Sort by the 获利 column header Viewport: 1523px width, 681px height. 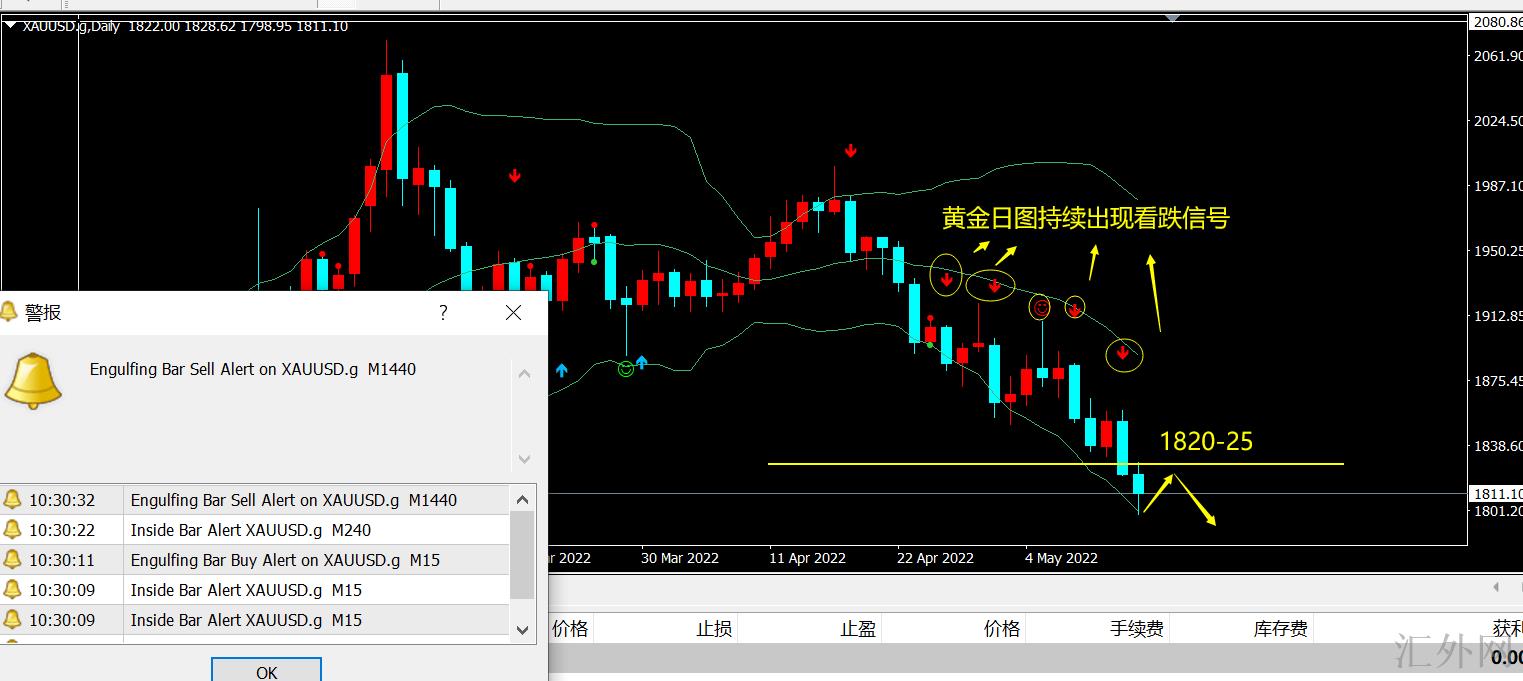pyautogui.click(x=1507, y=629)
